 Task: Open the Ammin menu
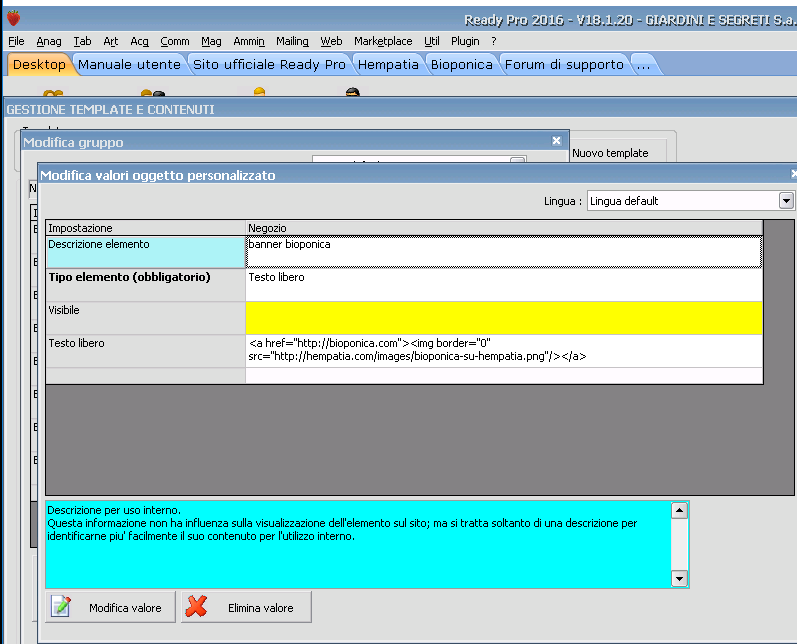[x=249, y=41]
